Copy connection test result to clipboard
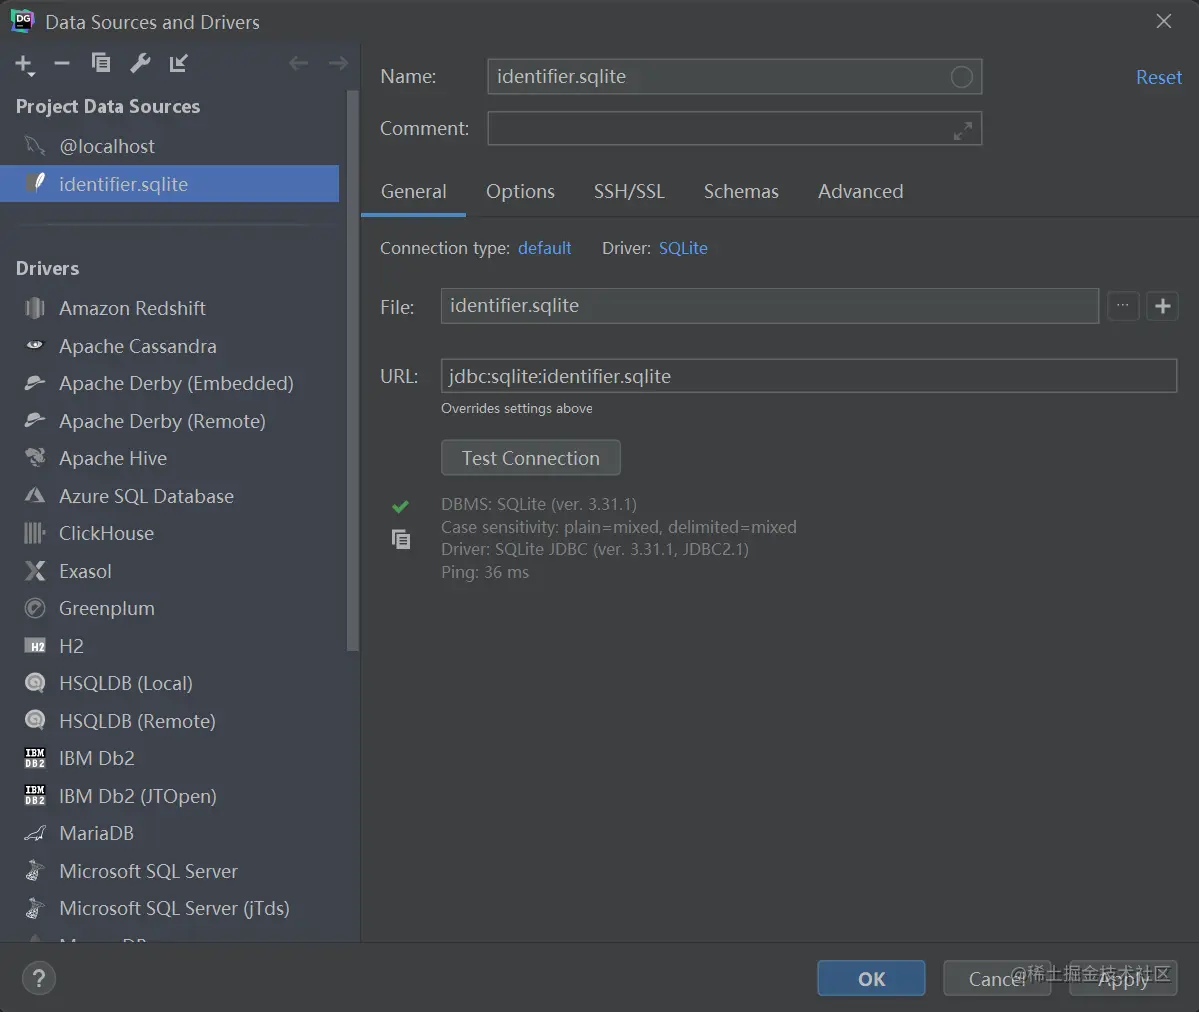Image resolution: width=1199 pixels, height=1012 pixels. pos(401,539)
